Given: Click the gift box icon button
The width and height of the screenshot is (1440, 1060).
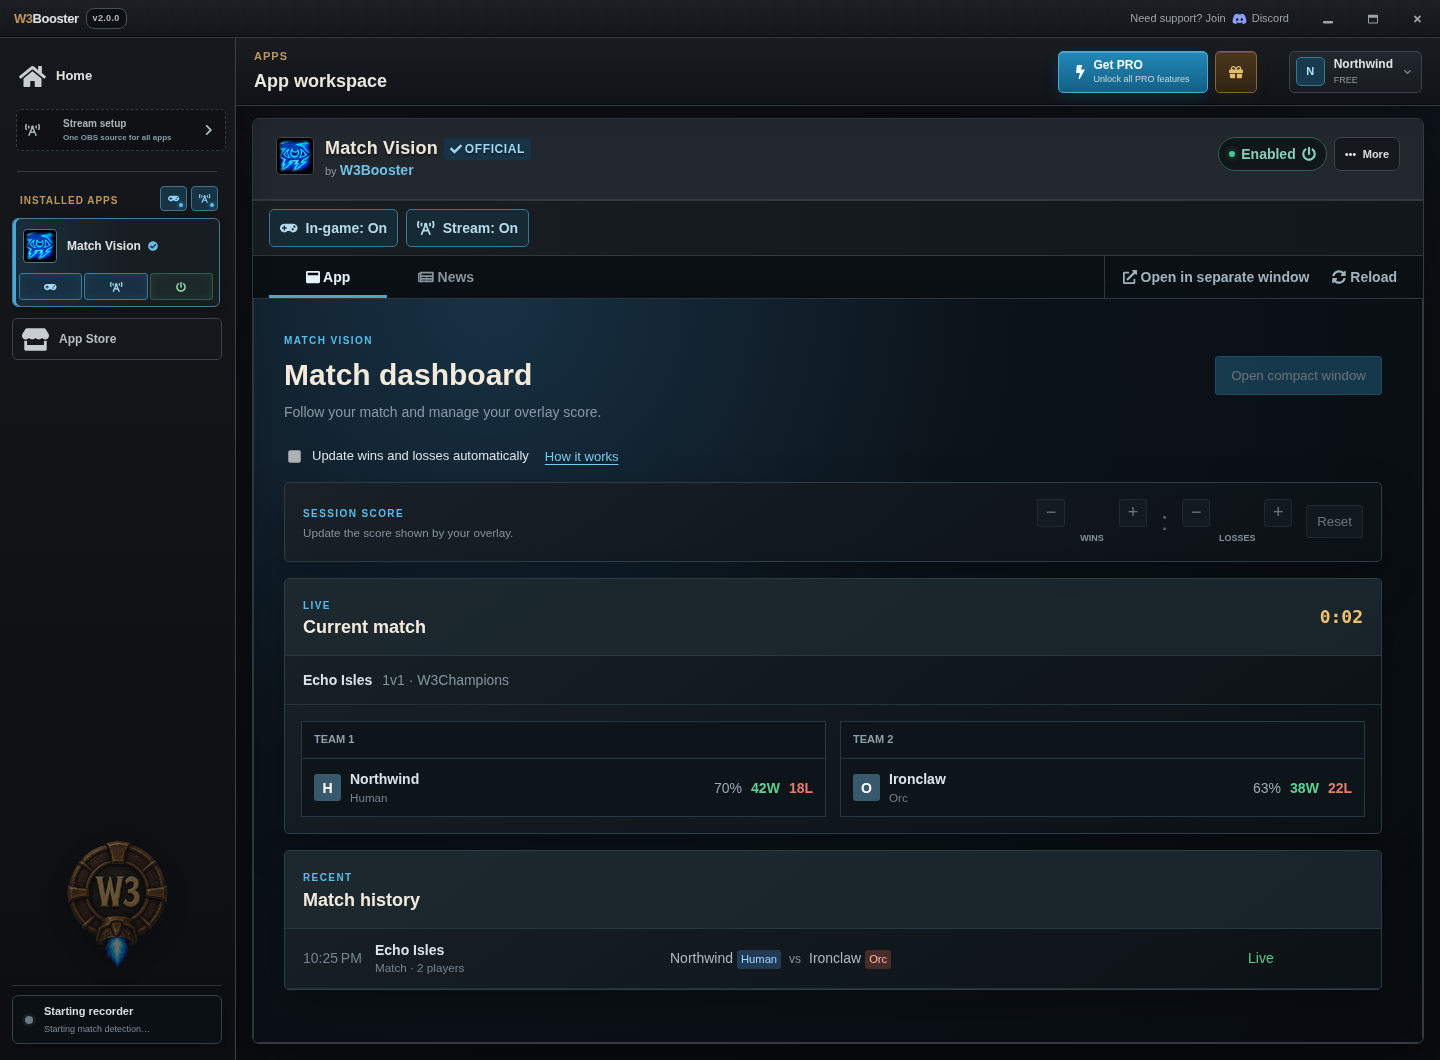Looking at the screenshot, I should point(1236,72).
